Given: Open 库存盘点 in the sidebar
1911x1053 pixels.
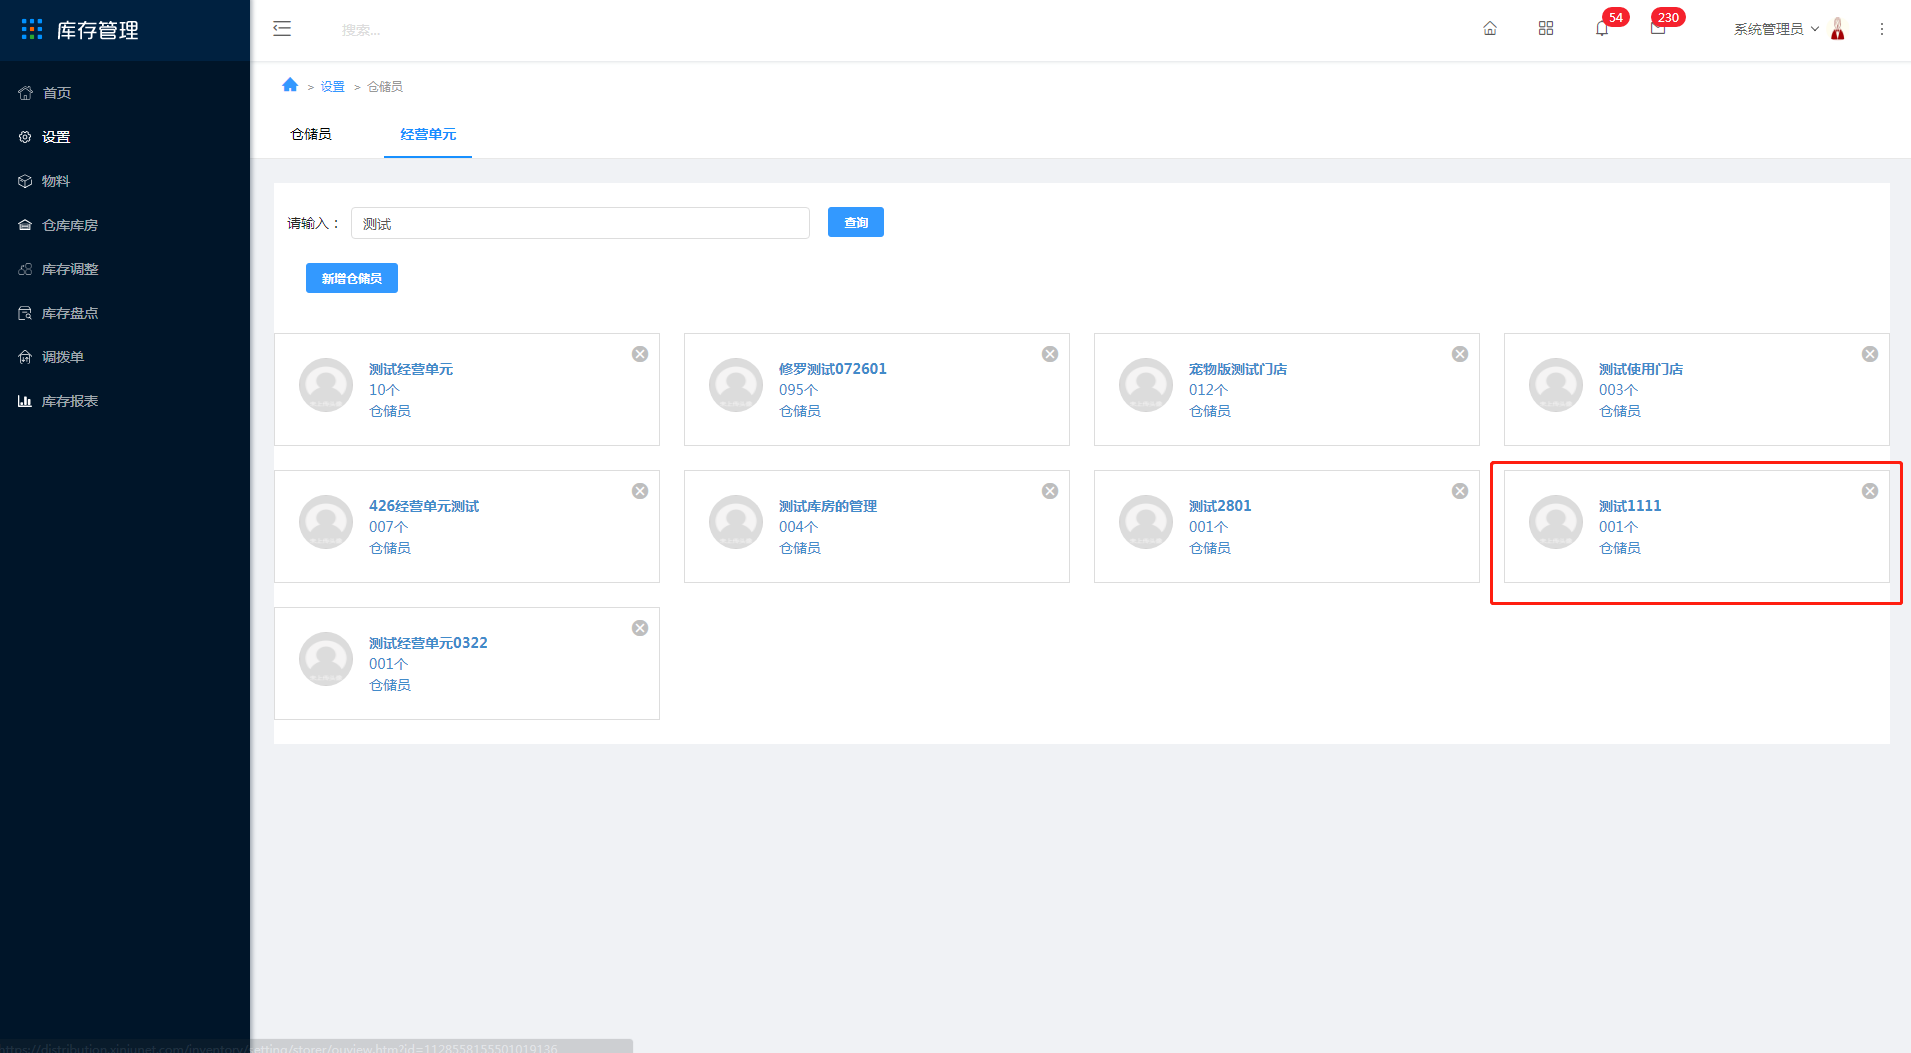Looking at the screenshot, I should [125, 313].
